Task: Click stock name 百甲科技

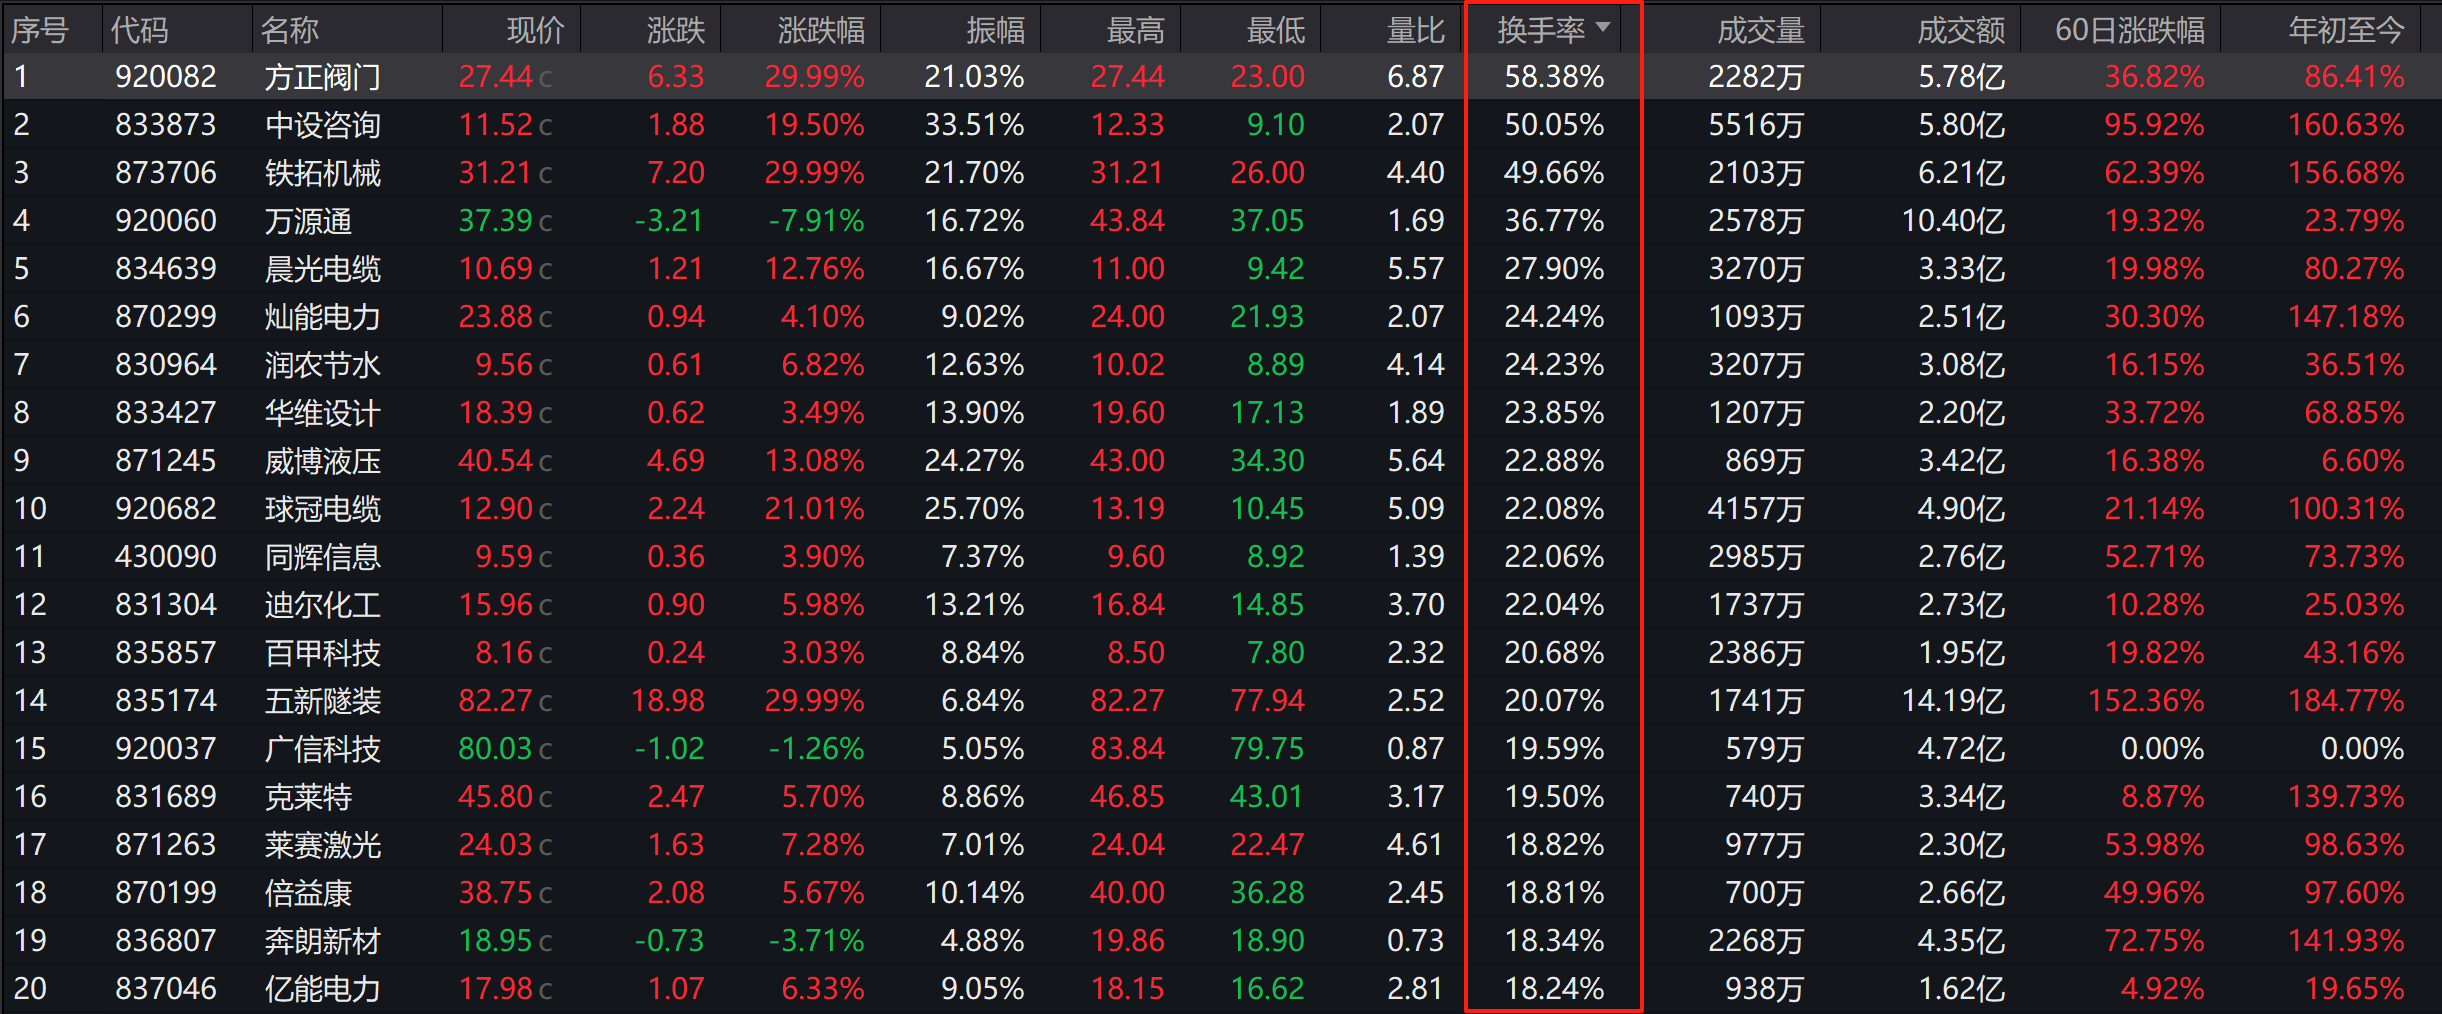Action: 322,653
